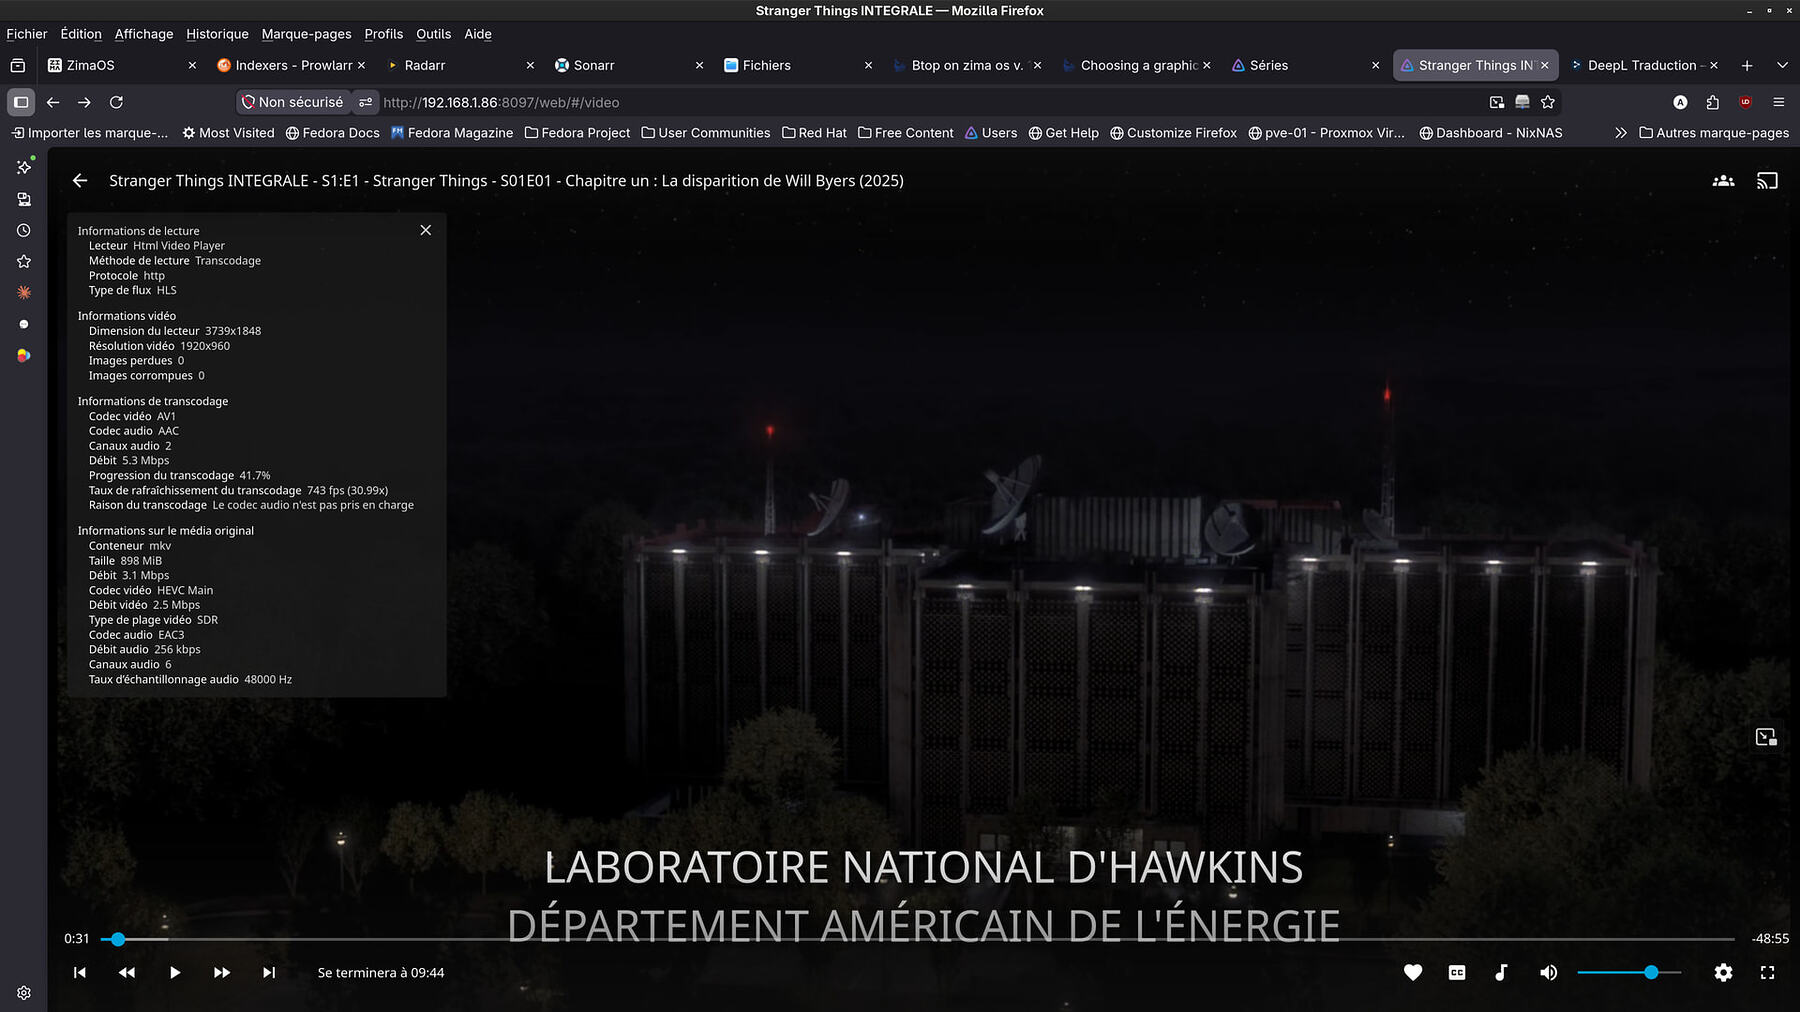Expand the Autres marque-pages folder
Image resolution: width=1800 pixels, height=1012 pixels.
pos(1714,133)
